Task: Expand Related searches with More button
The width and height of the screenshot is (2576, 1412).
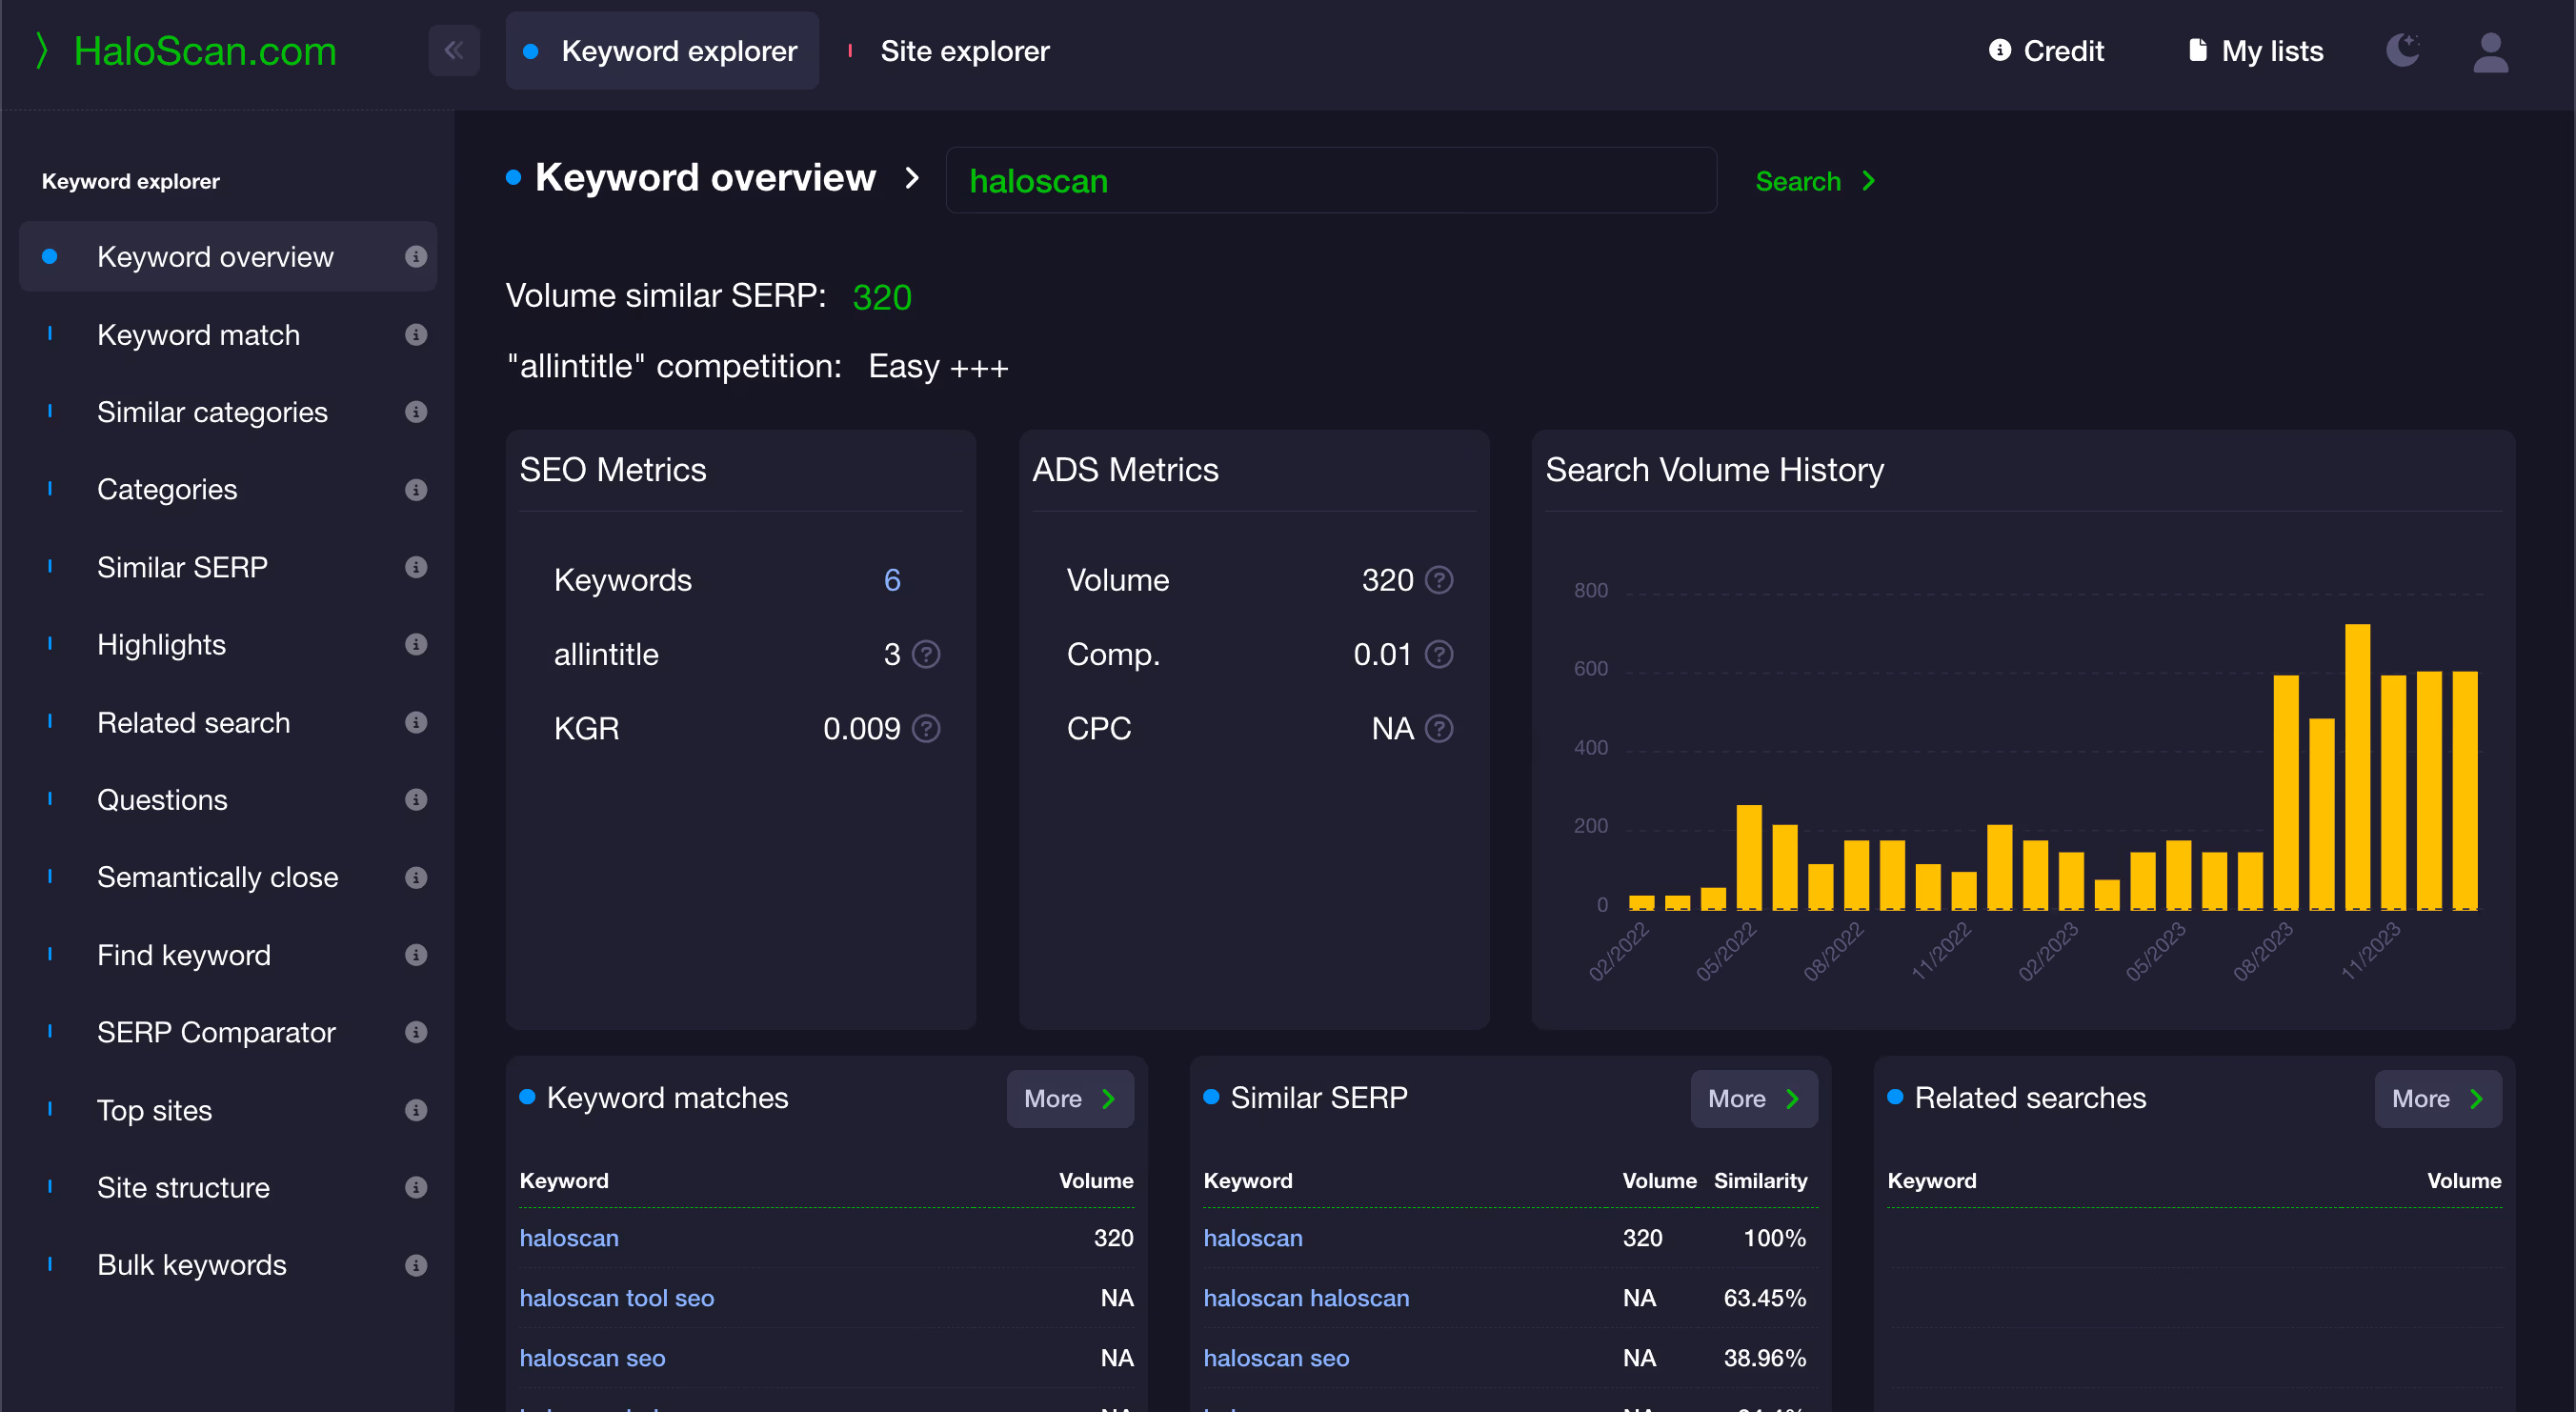Action: pyautogui.click(x=2438, y=1099)
